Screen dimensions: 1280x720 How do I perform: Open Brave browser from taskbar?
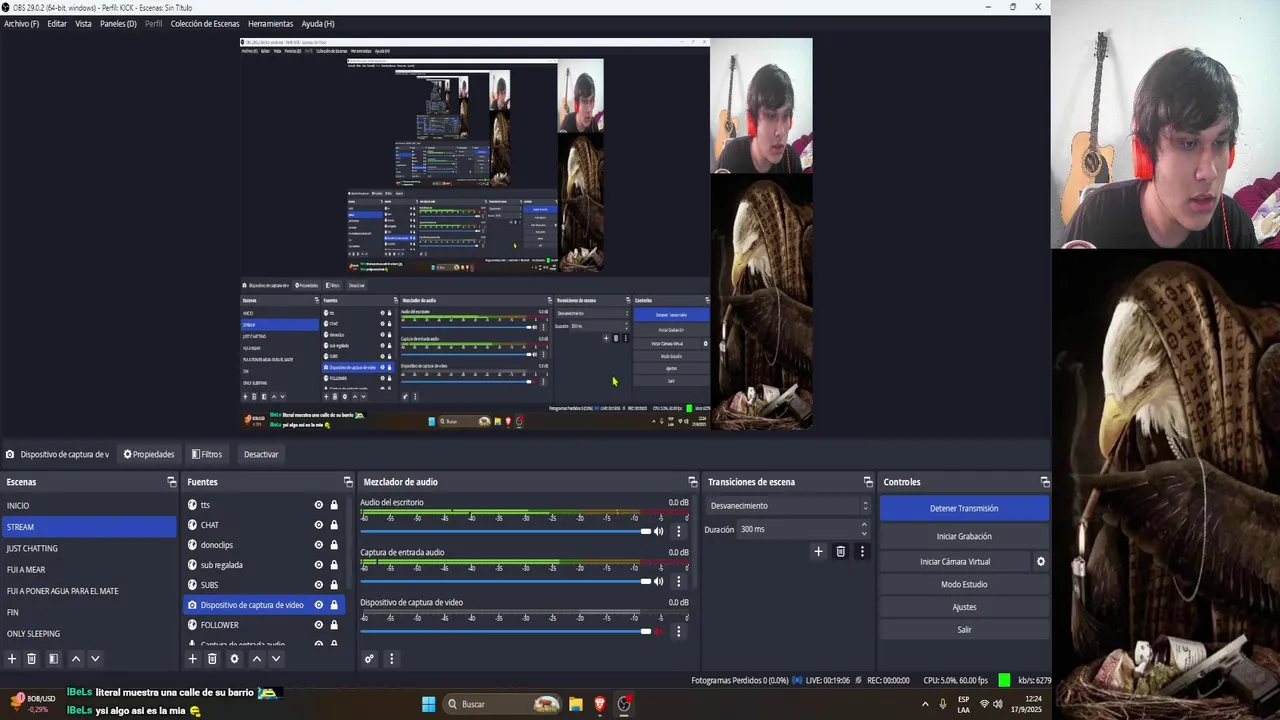point(600,704)
